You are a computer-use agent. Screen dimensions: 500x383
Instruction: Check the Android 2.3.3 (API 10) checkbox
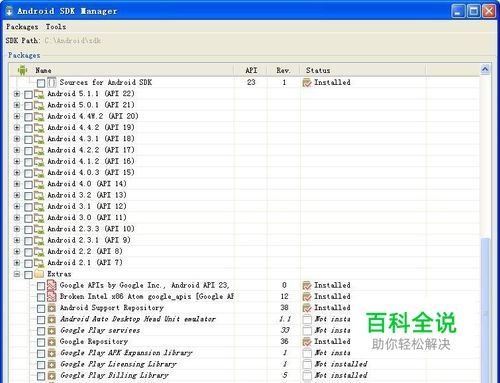(28, 229)
